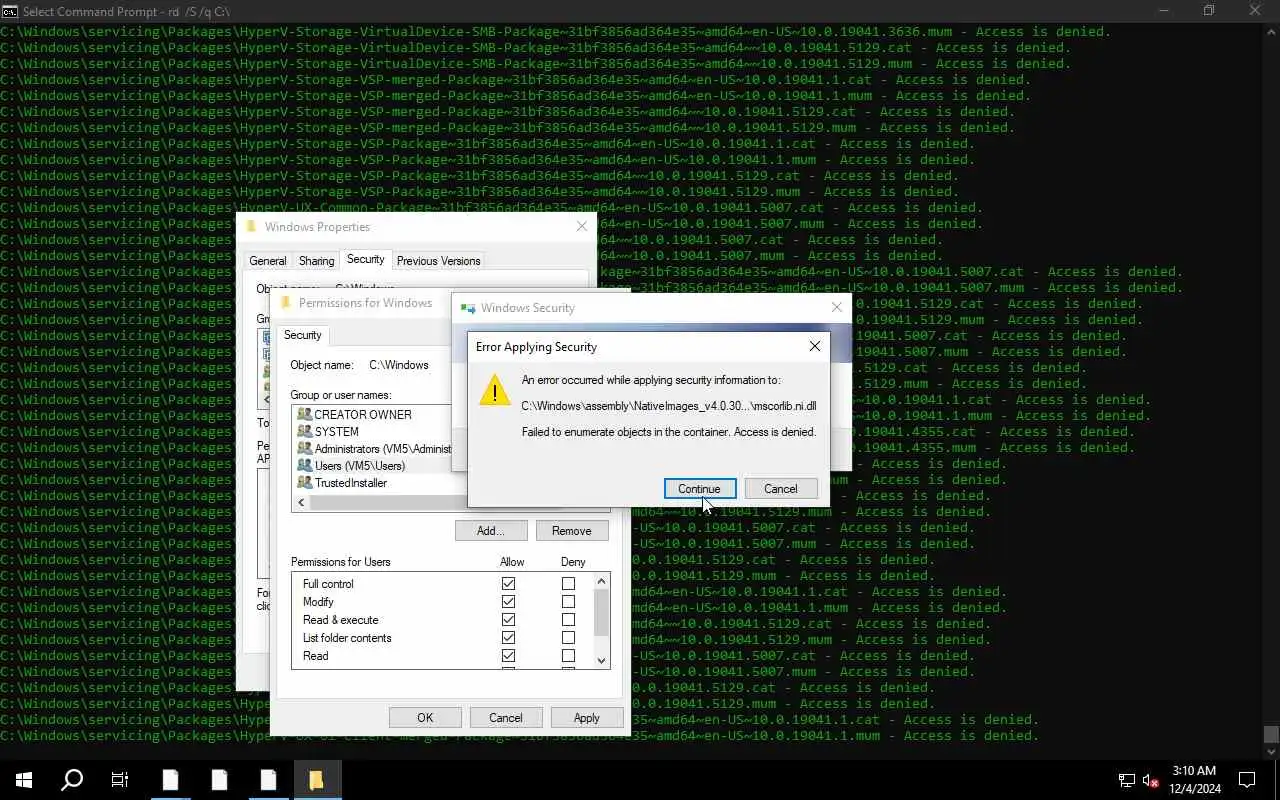The width and height of the screenshot is (1280, 800).
Task: Click the Add... button
Action: point(491,531)
